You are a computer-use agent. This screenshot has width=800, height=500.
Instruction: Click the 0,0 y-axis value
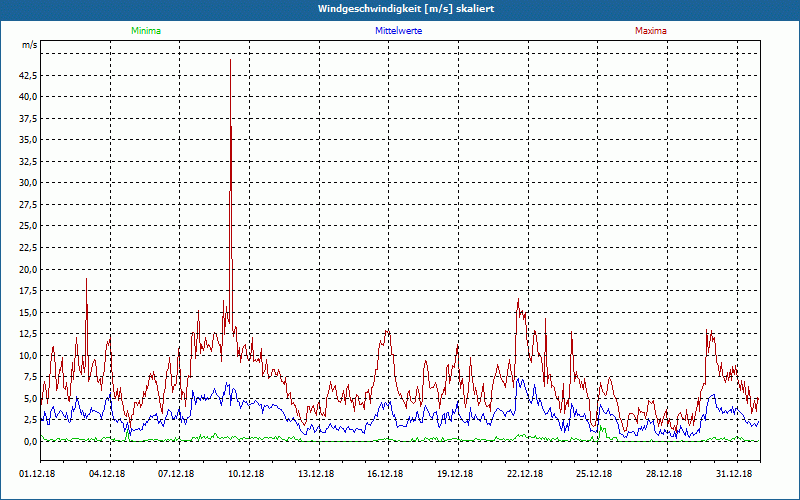(x=30, y=442)
